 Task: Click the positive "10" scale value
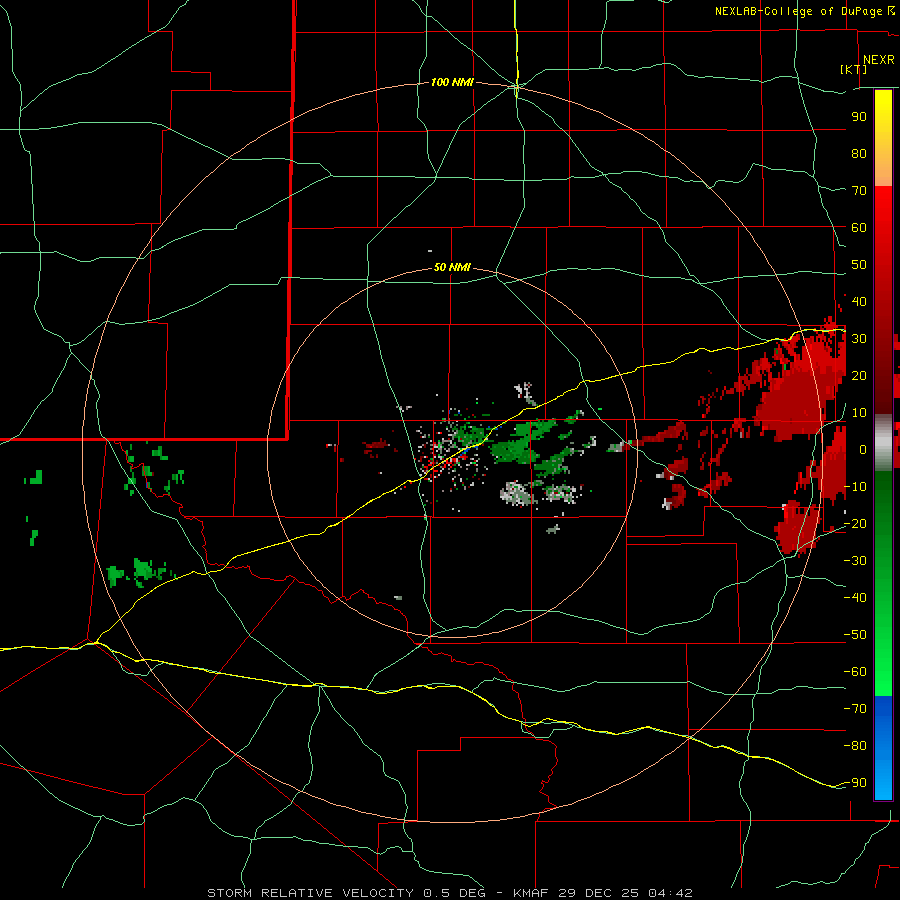point(859,413)
